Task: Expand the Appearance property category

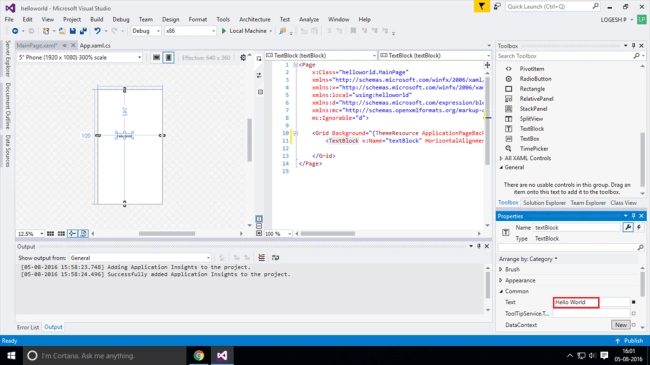Action: [501, 281]
